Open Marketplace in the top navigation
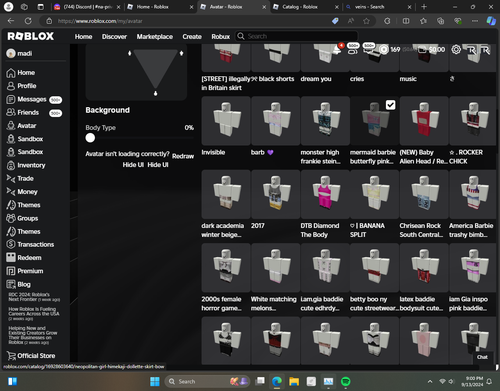Image resolution: width=500 pixels, height=391 pixels. 155,36
